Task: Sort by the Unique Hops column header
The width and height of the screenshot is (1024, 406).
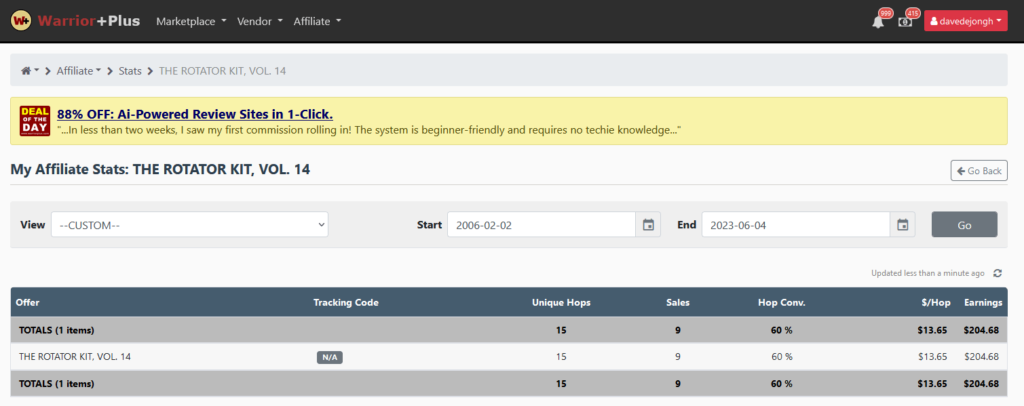Action: pyautogui.click(x=561, y=302)
